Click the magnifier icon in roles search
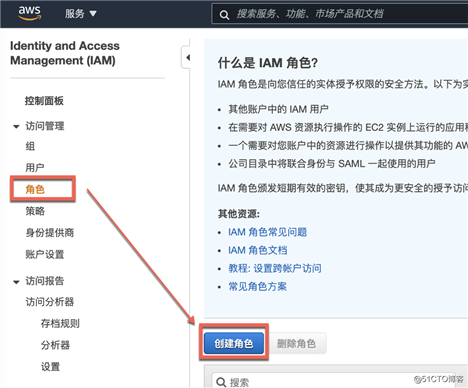The height and width of the screenshot is (388, 468). 221,382
